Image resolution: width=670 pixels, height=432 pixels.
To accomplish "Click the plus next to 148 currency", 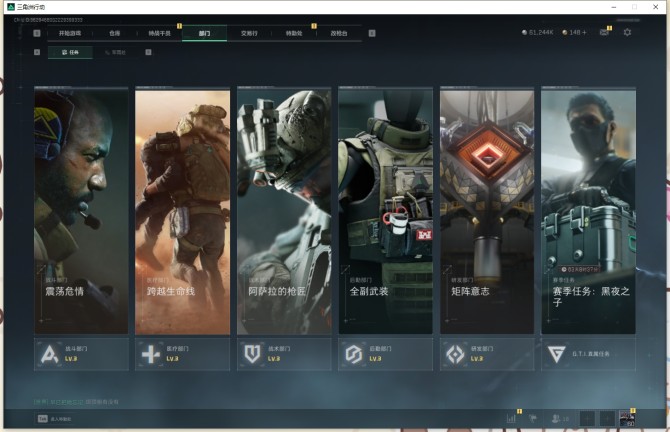I will point(584,32).
